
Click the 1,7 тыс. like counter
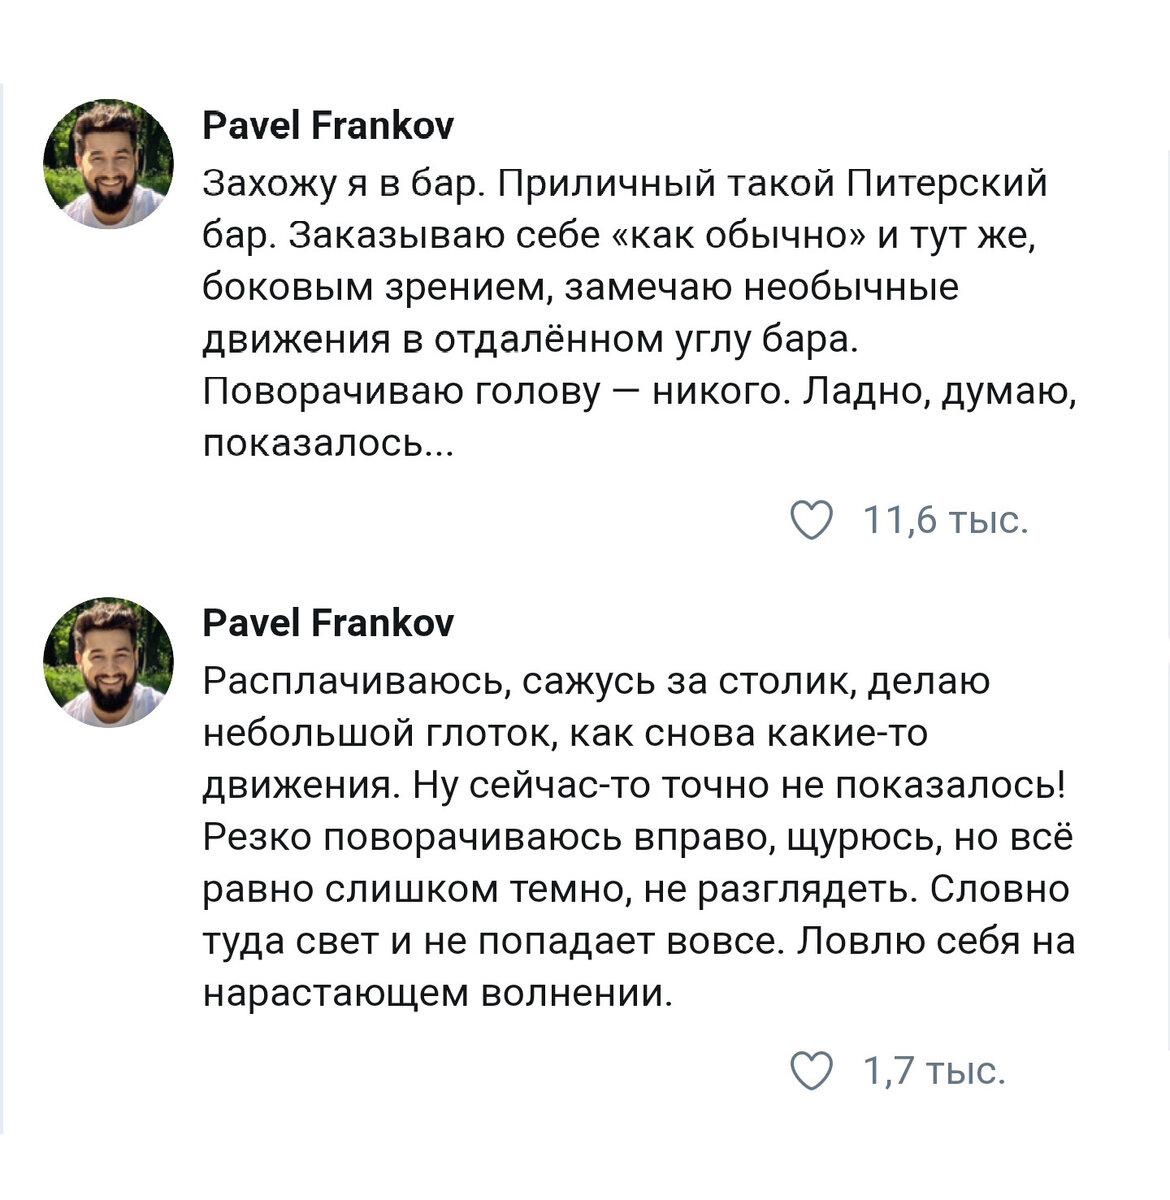(x=934, y=1071)
